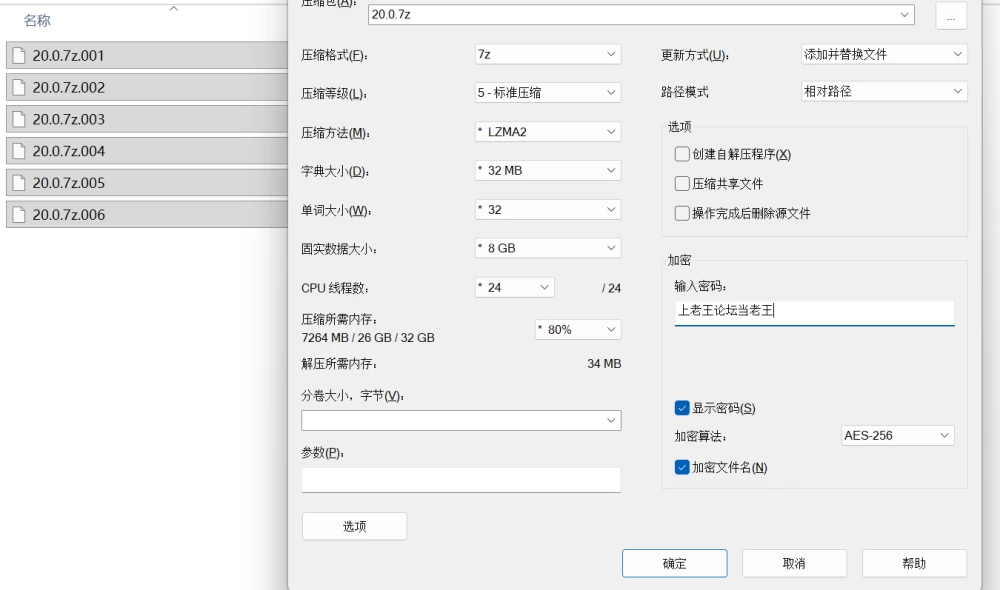The image size is (1000, 590).
Task: Open 压缩方法 LZMA2 dropdown
Action: tap(548, 132)
